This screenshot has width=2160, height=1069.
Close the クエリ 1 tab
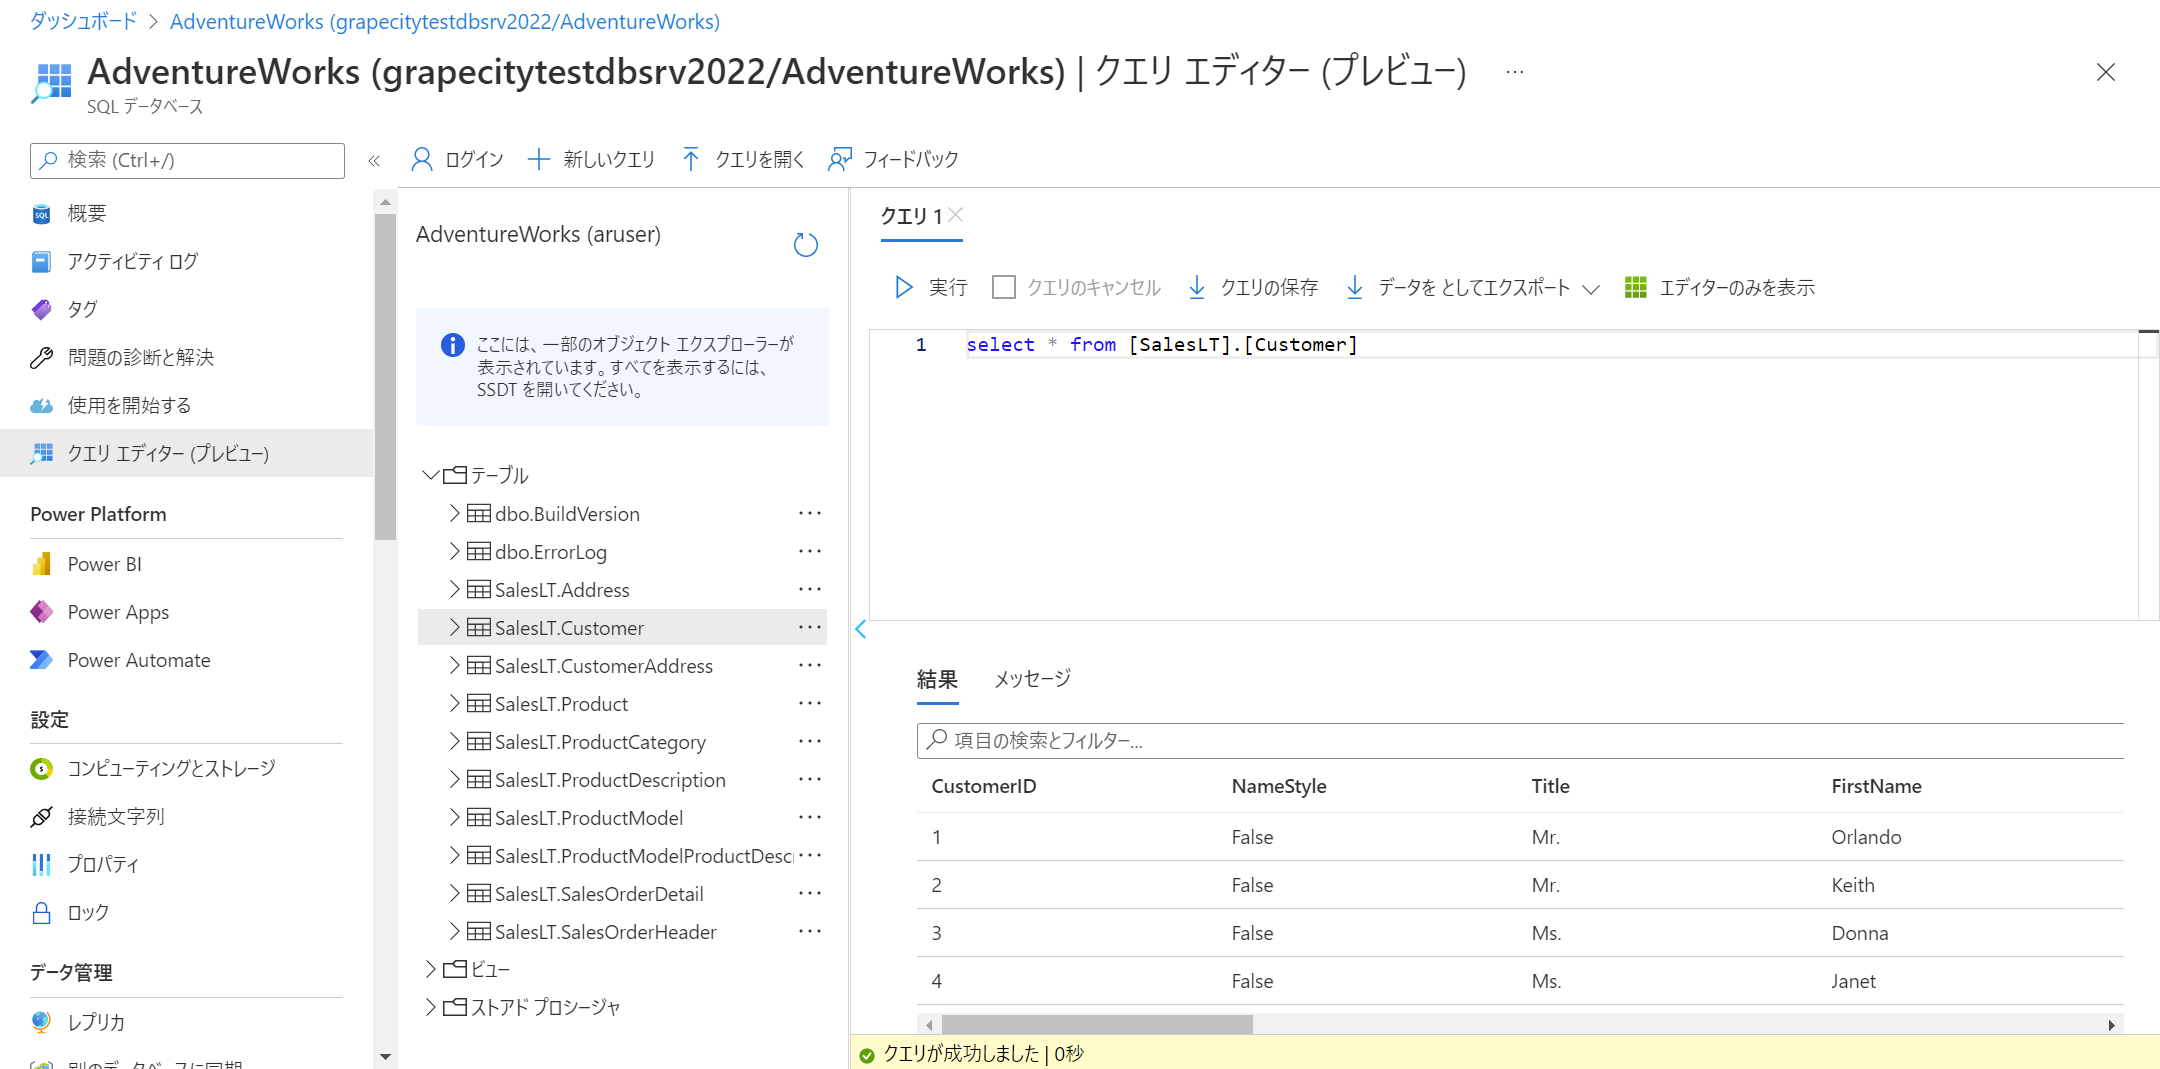tap(956, 214)
